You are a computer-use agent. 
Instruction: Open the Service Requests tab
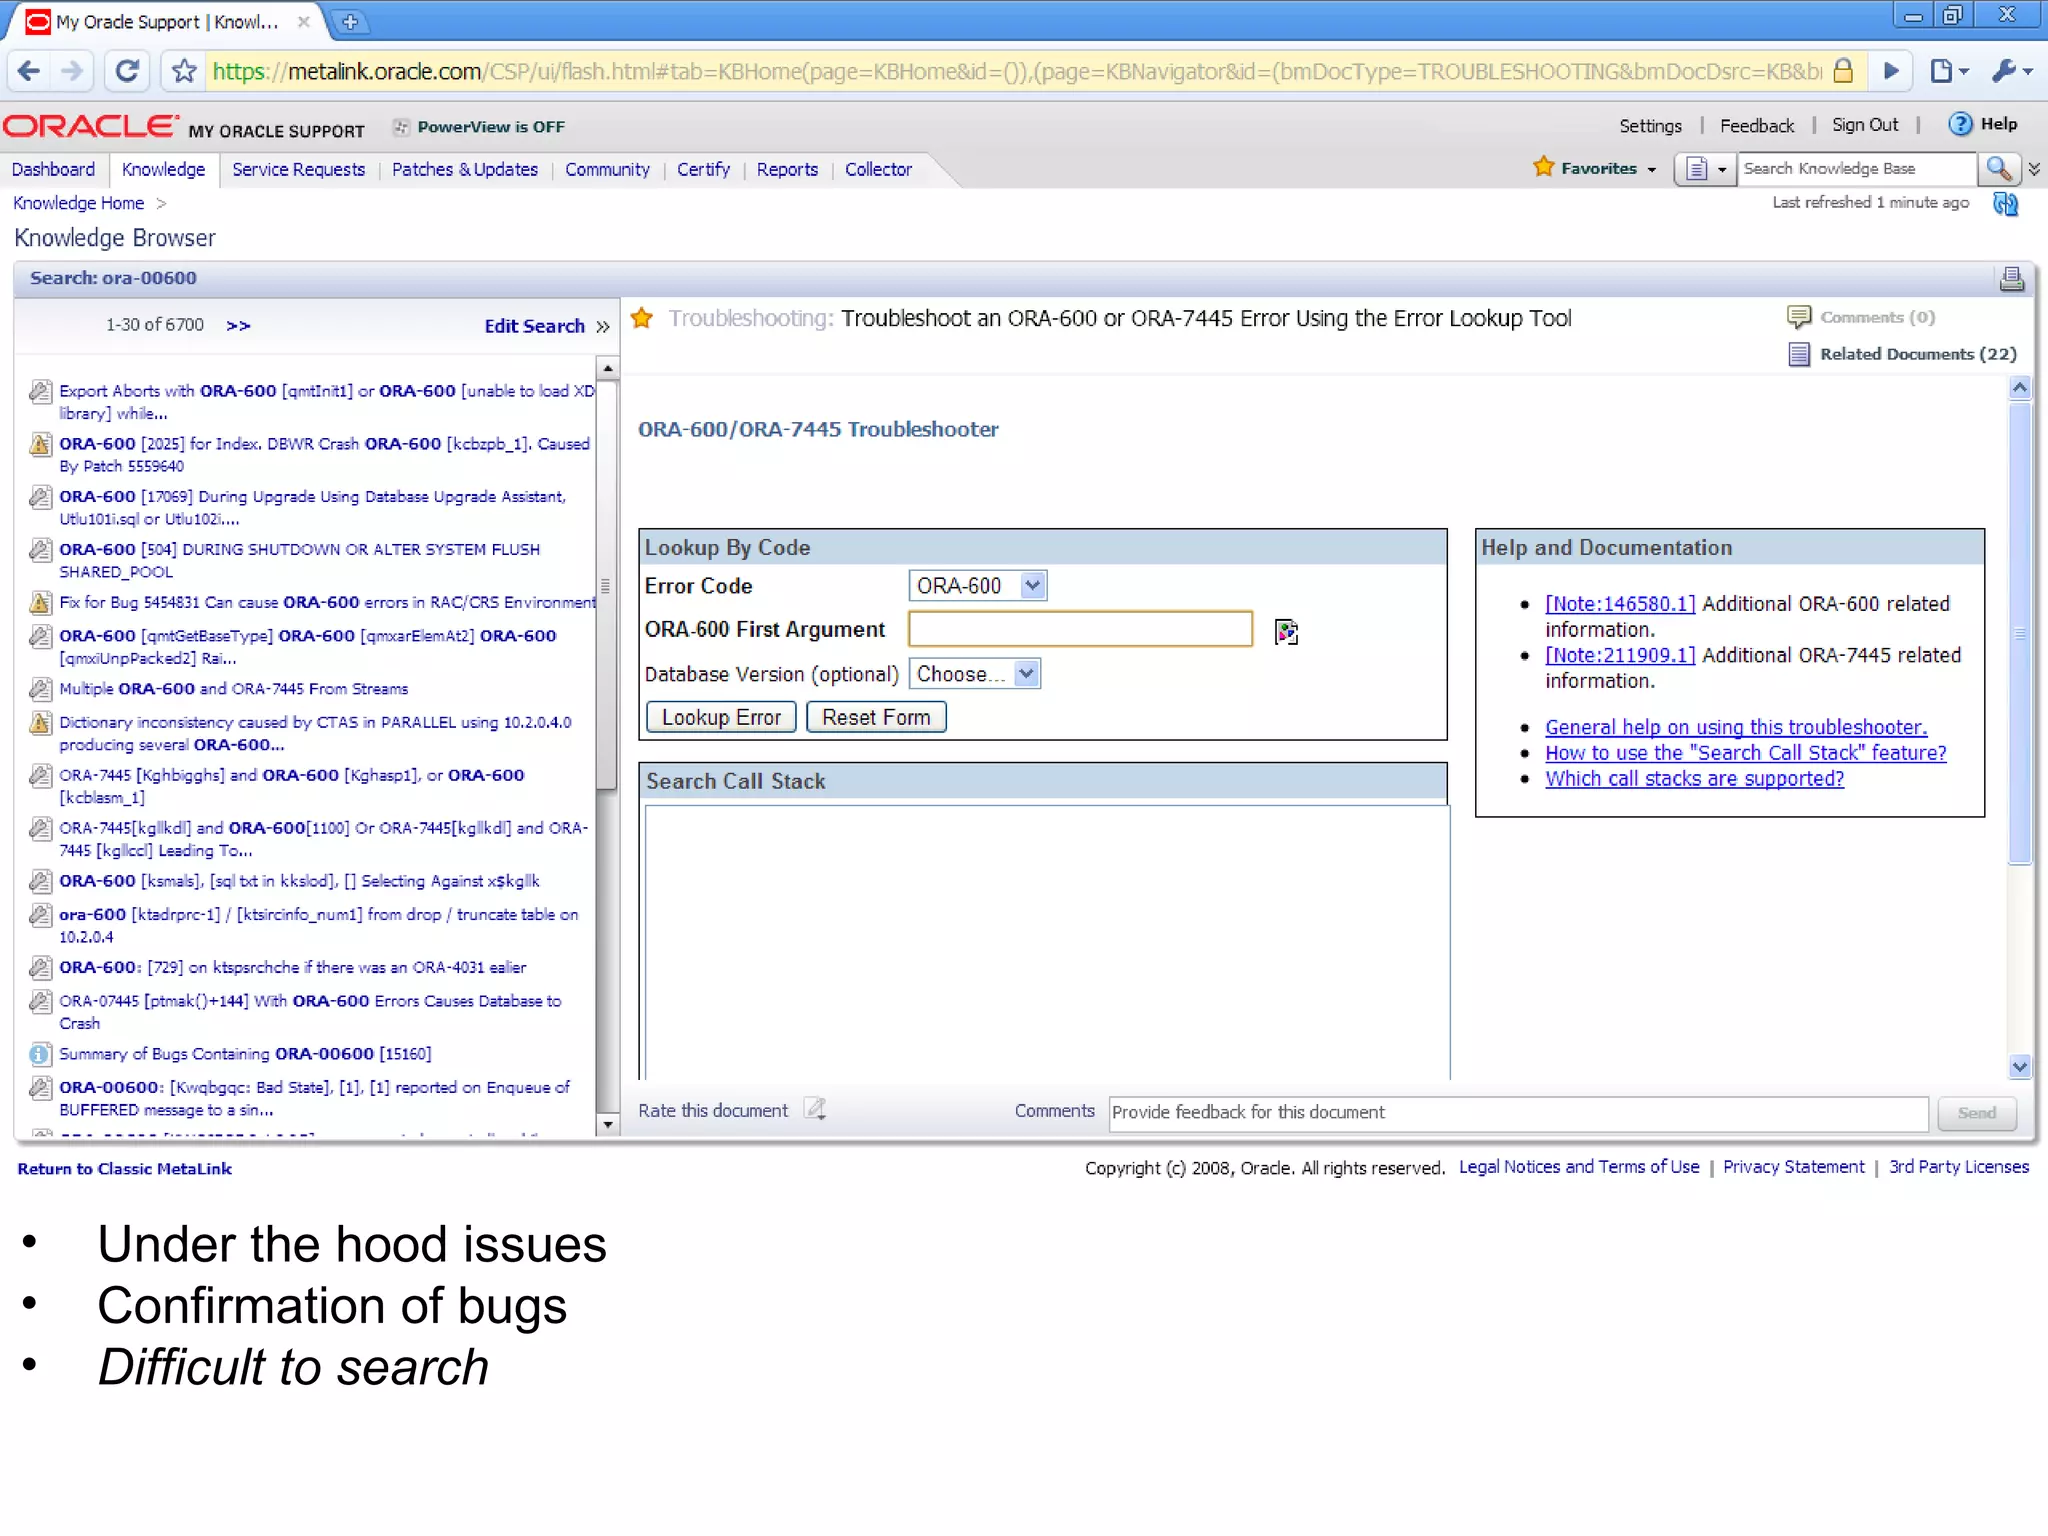(x=298, y=169)
